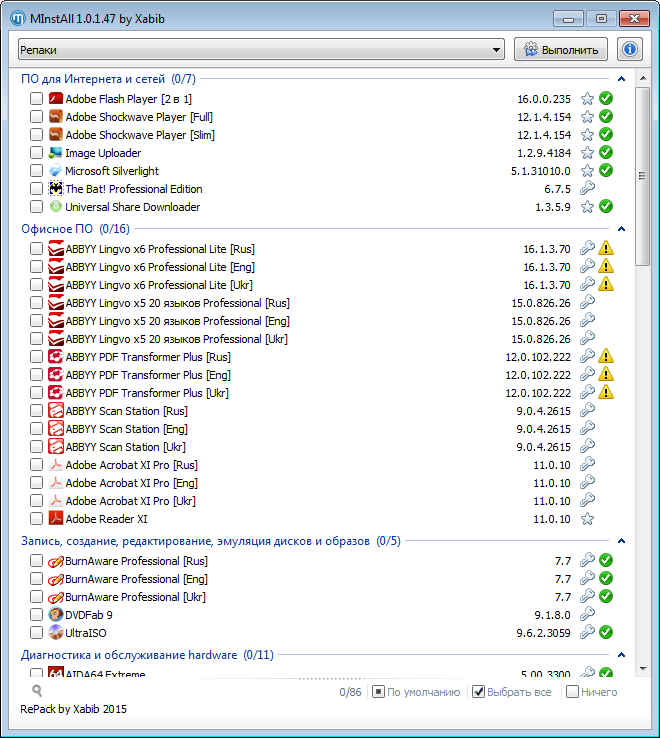Click the Image Uploader app icon

pyautogui.click(x=56, y=153)
